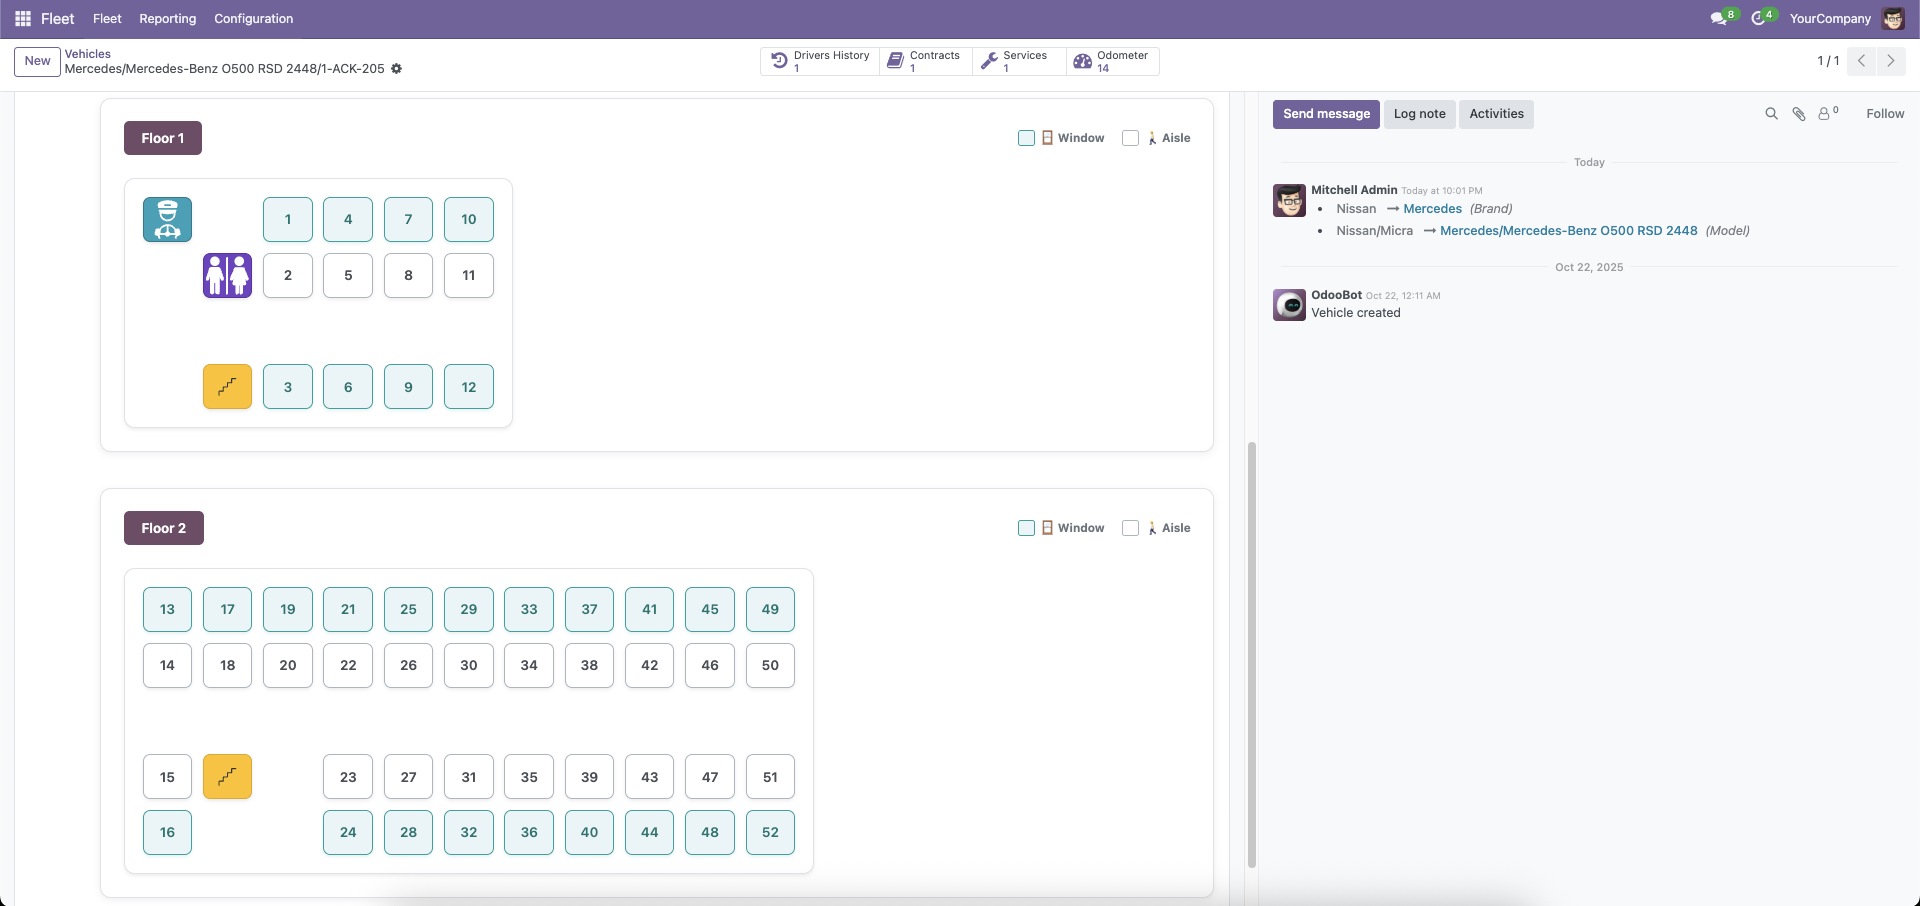Go to previous record arrow

(1862, 61)
